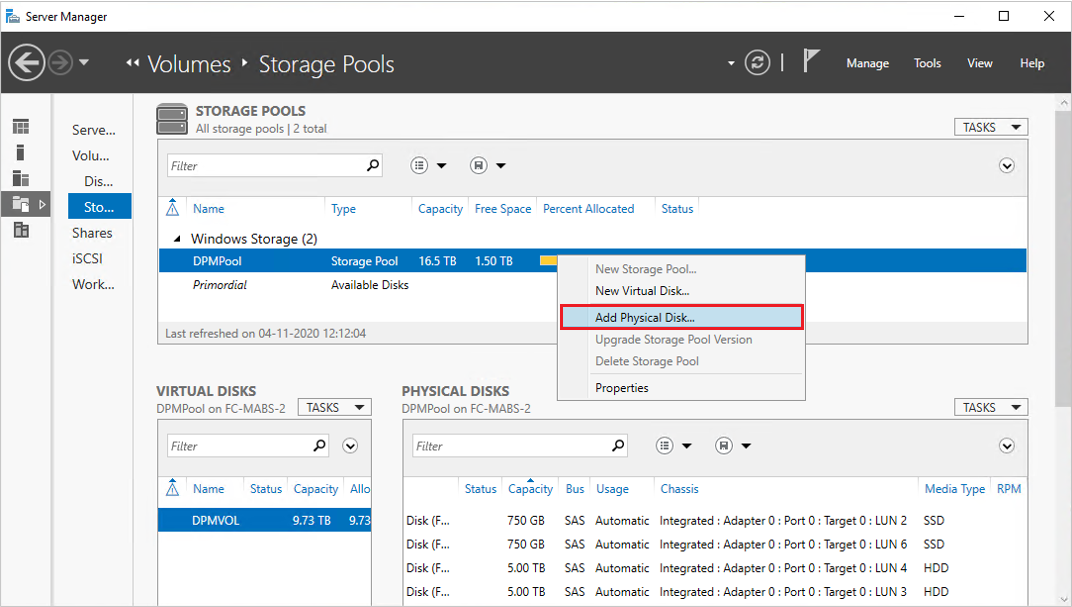
Task: Sort storage pools by Capacity column
Action: (440, 209)
